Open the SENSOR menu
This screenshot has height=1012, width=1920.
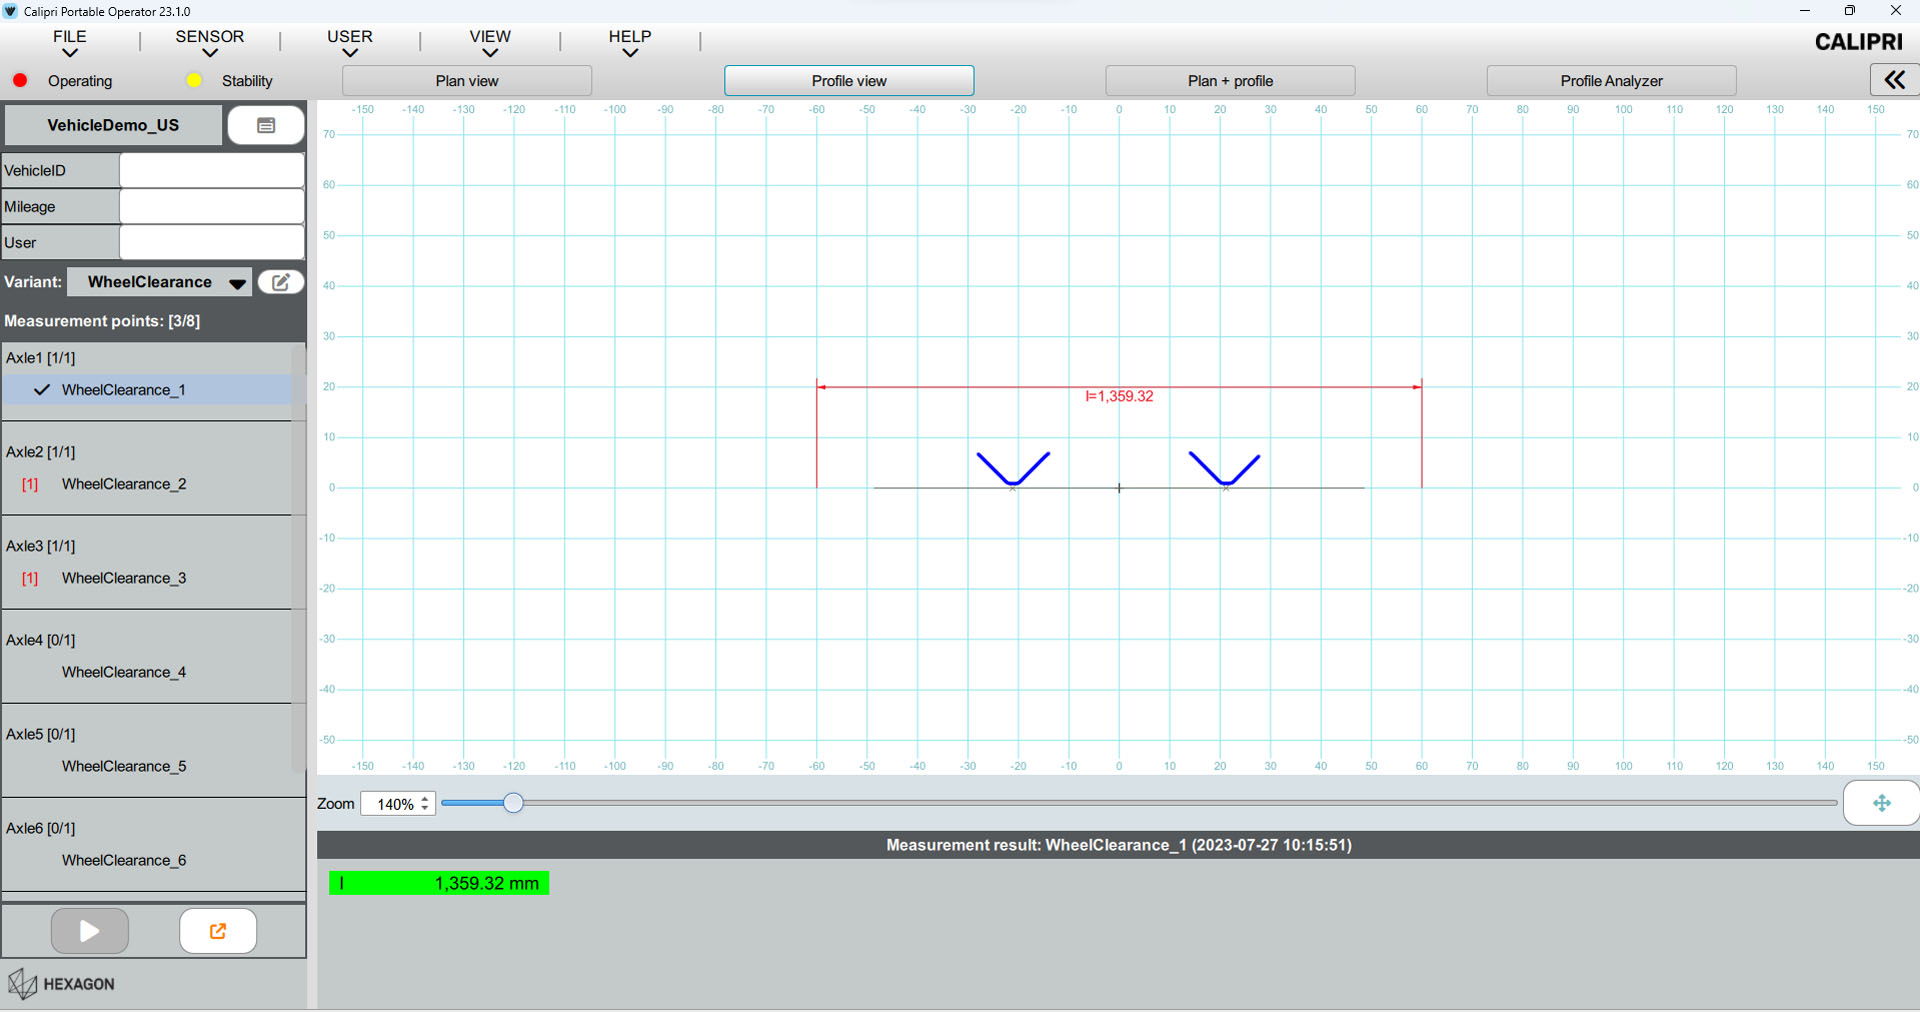click(x=210, y=42)
